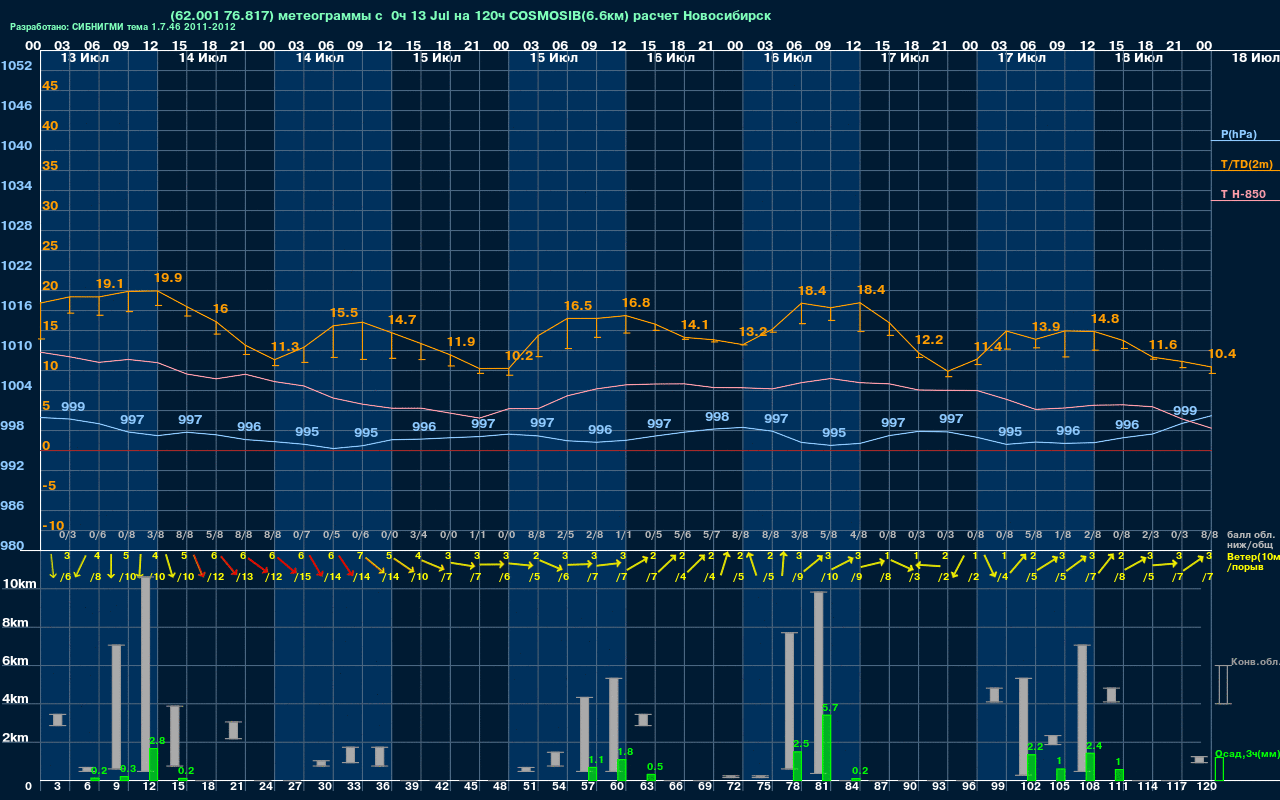Click temperature value 15.5
The width and height of the screenshot is (1280, 800).
pyautogui.click(x=344, y=313)
